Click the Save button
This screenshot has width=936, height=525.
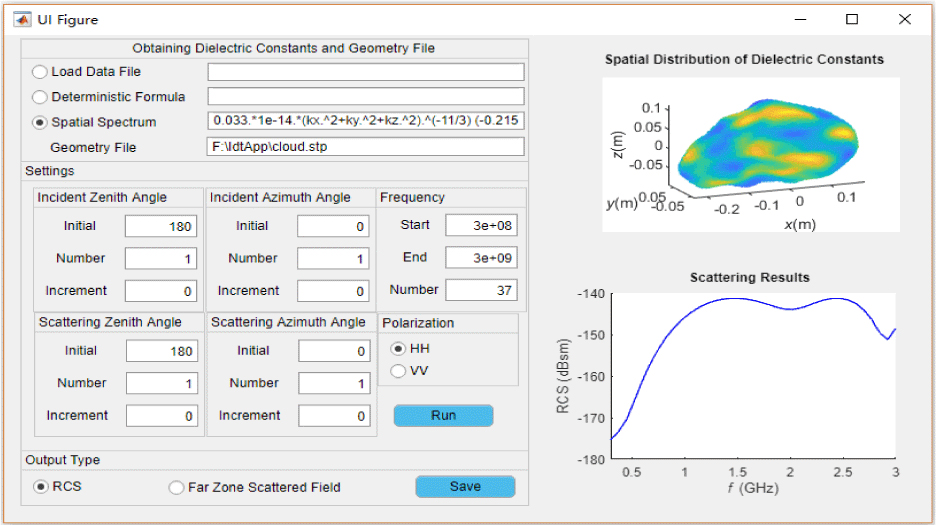coord(465,487)
